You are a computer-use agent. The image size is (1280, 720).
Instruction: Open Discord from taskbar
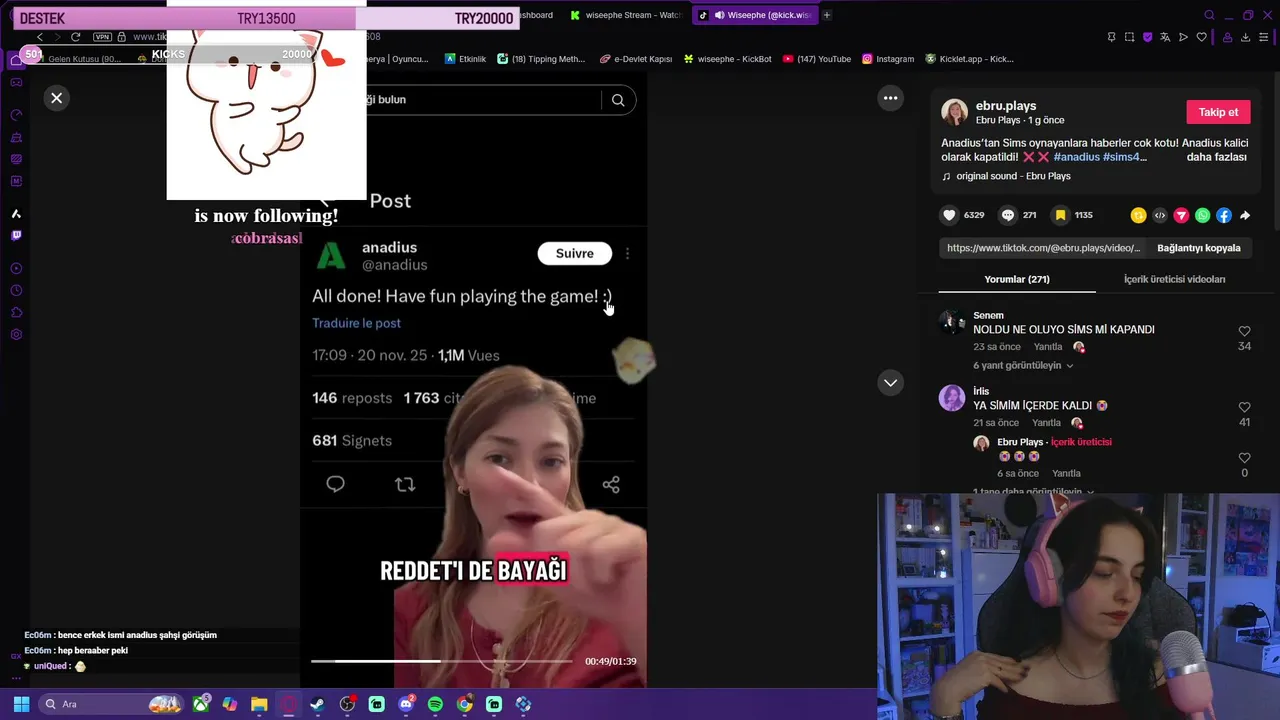[x=406, y=704]
